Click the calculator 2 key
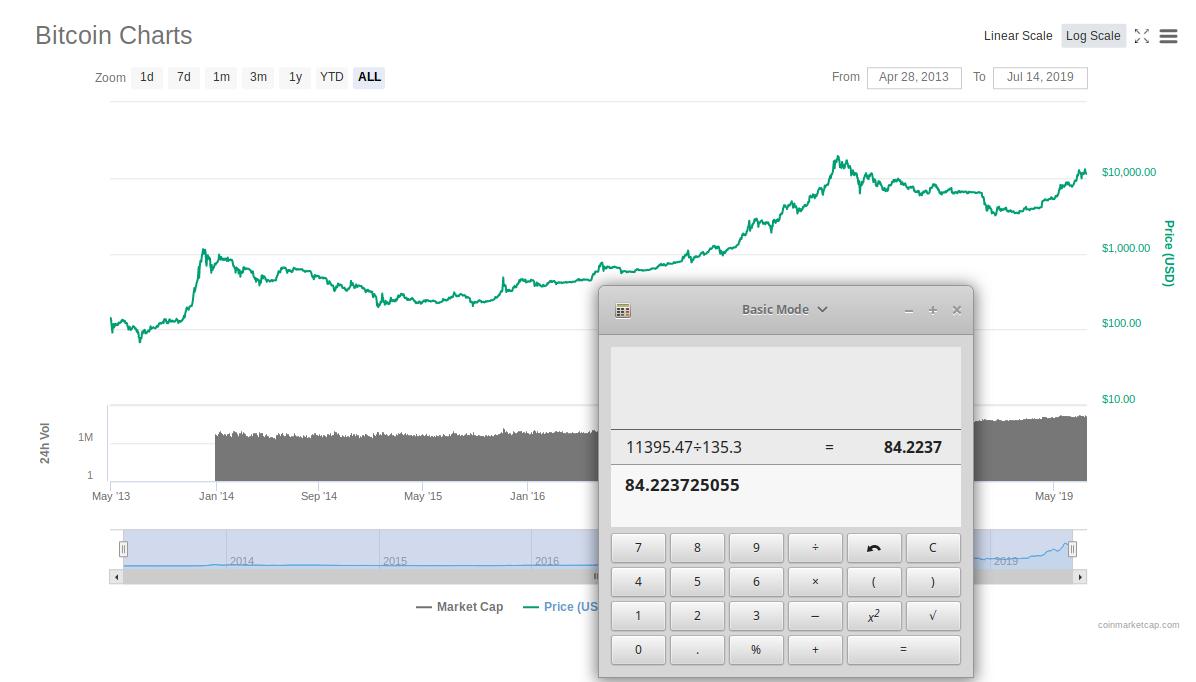Viewport: 1196px width, 682px height. point(697,616)
